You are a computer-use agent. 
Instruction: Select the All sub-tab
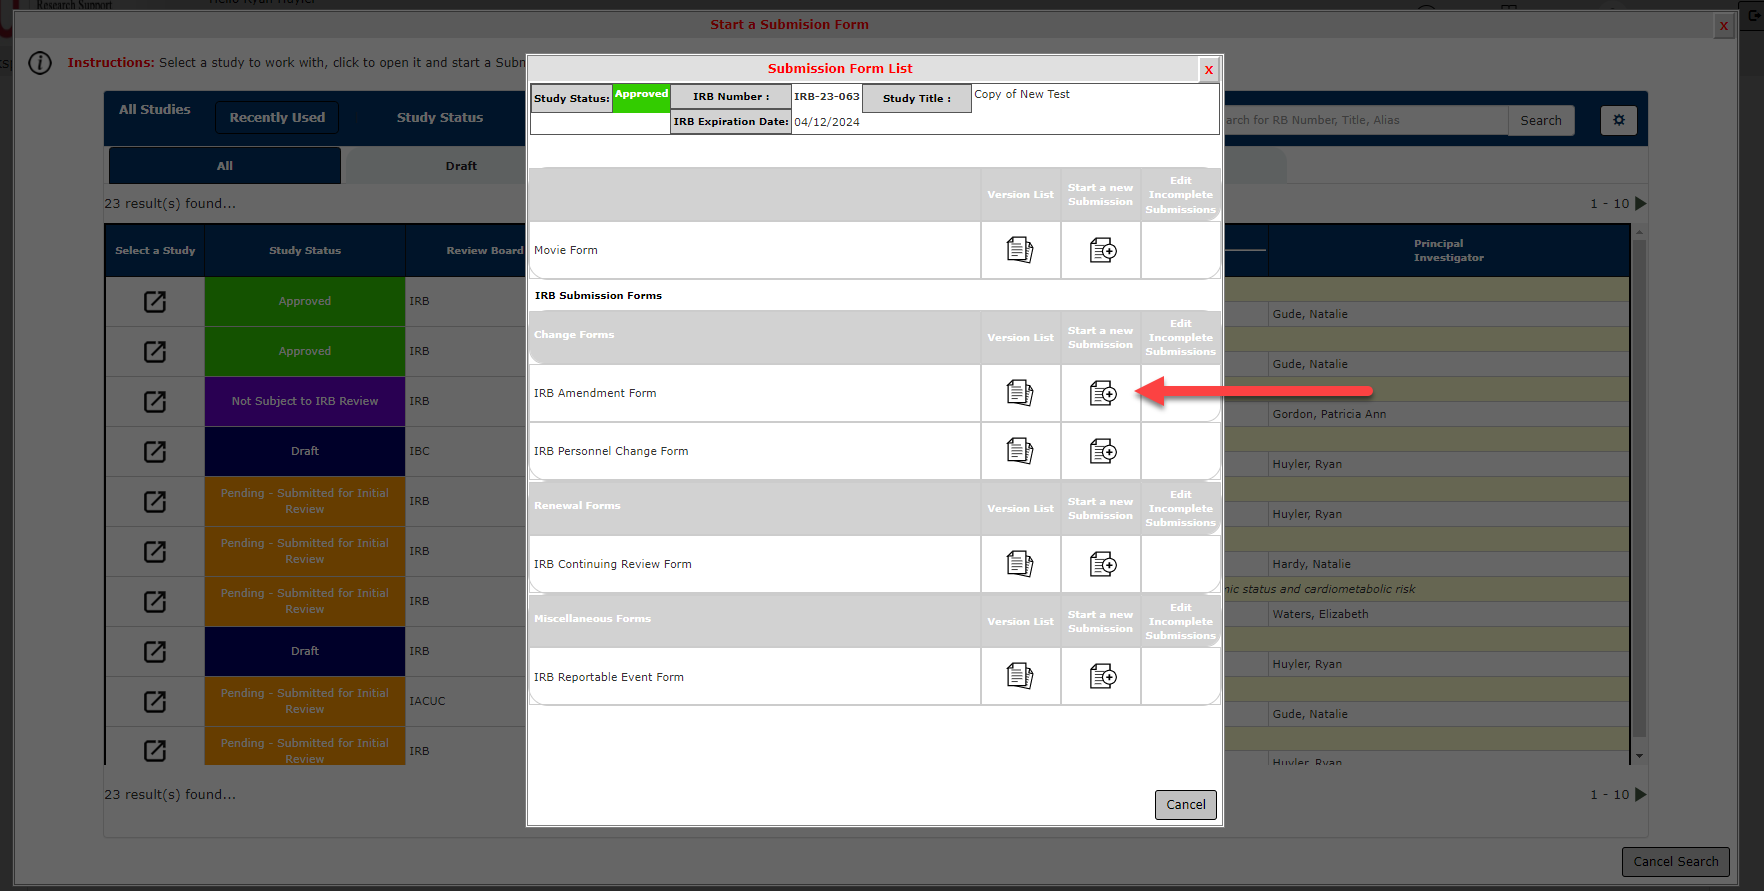225,166
